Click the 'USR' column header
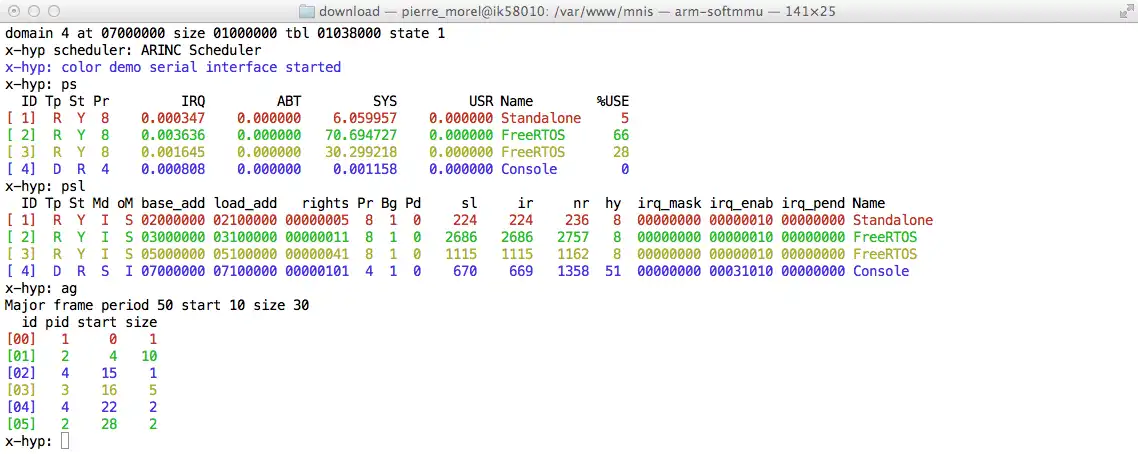1138x454 pixels. point(481,101)
